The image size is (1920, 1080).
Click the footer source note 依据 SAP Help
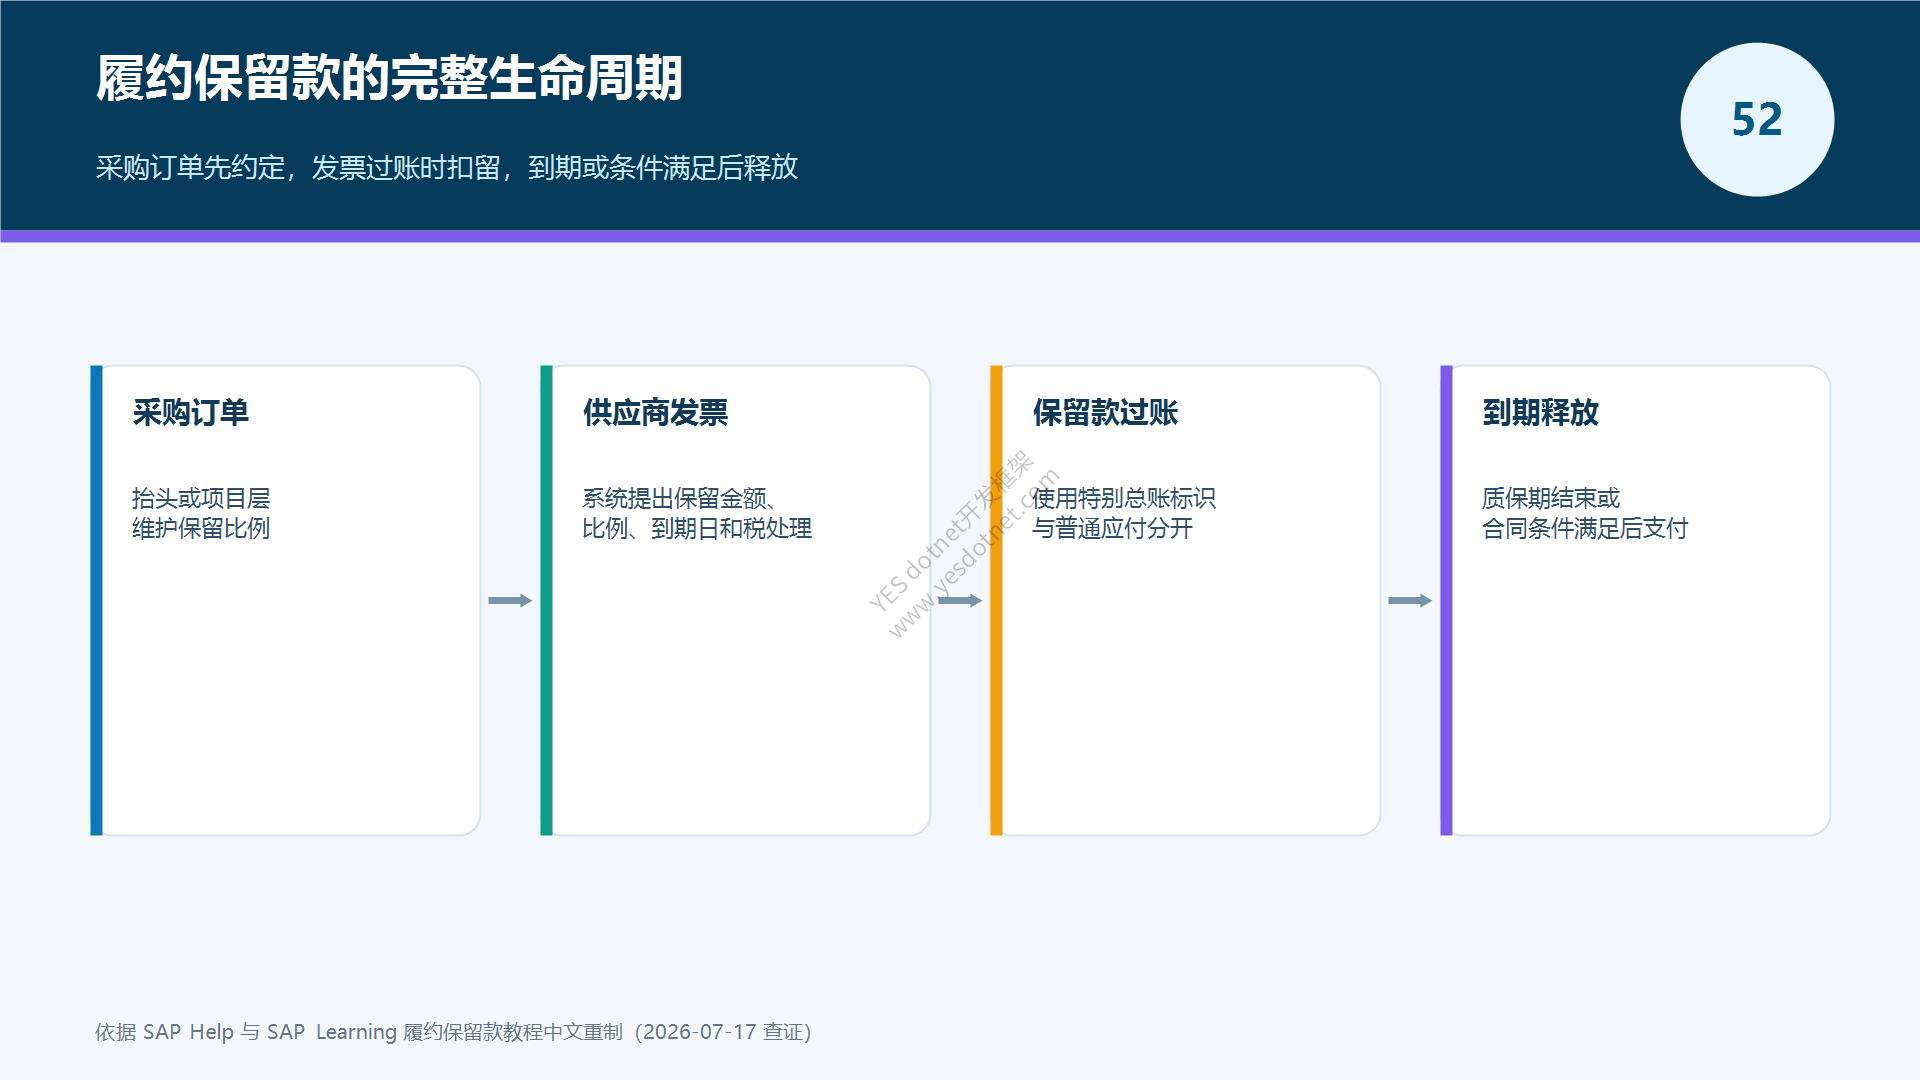pyautogui.click(x=453, y=1032)
